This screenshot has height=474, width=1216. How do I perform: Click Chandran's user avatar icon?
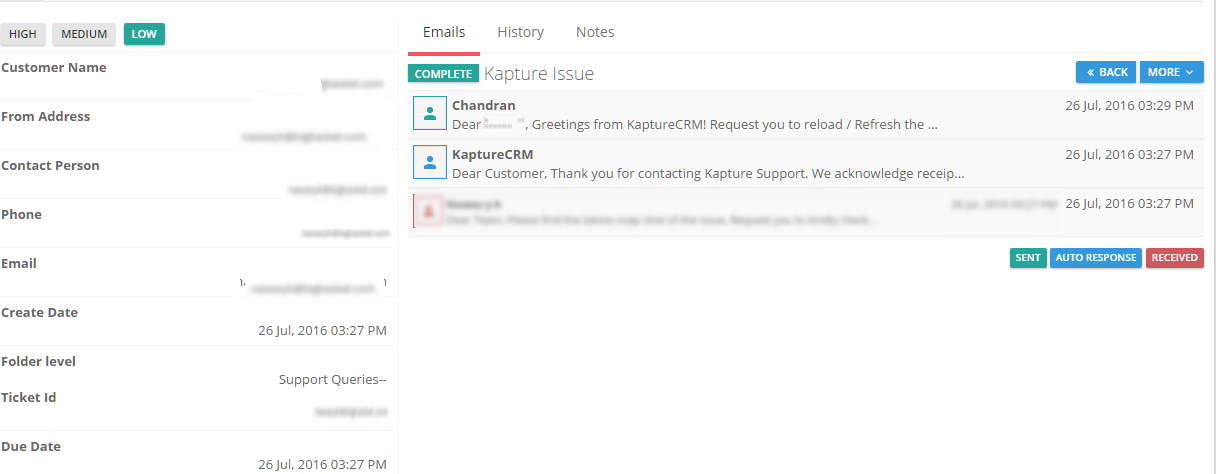click(x=429, y=114)
